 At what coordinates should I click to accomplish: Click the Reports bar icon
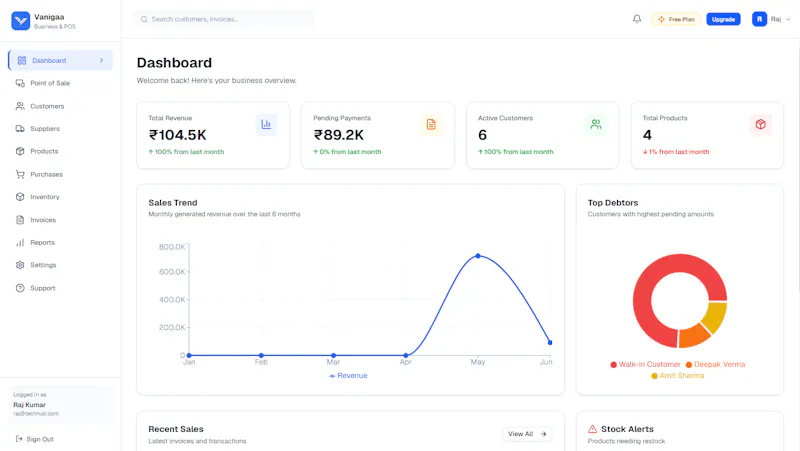[x=20, y=242]
